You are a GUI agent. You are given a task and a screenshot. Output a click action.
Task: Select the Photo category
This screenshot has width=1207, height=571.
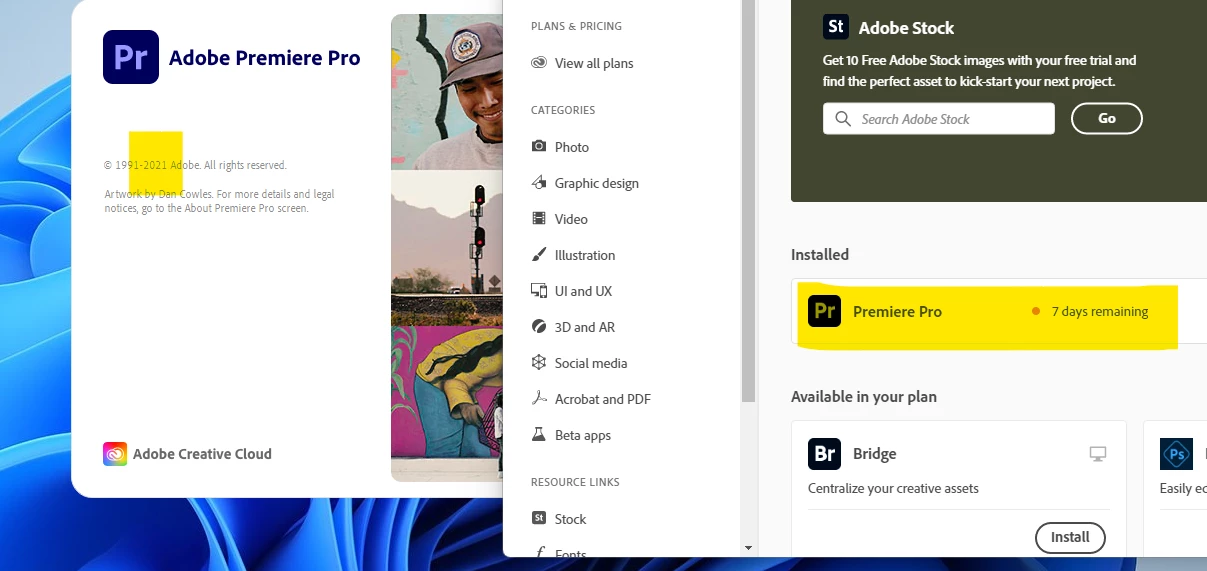(x=572, y=147)
